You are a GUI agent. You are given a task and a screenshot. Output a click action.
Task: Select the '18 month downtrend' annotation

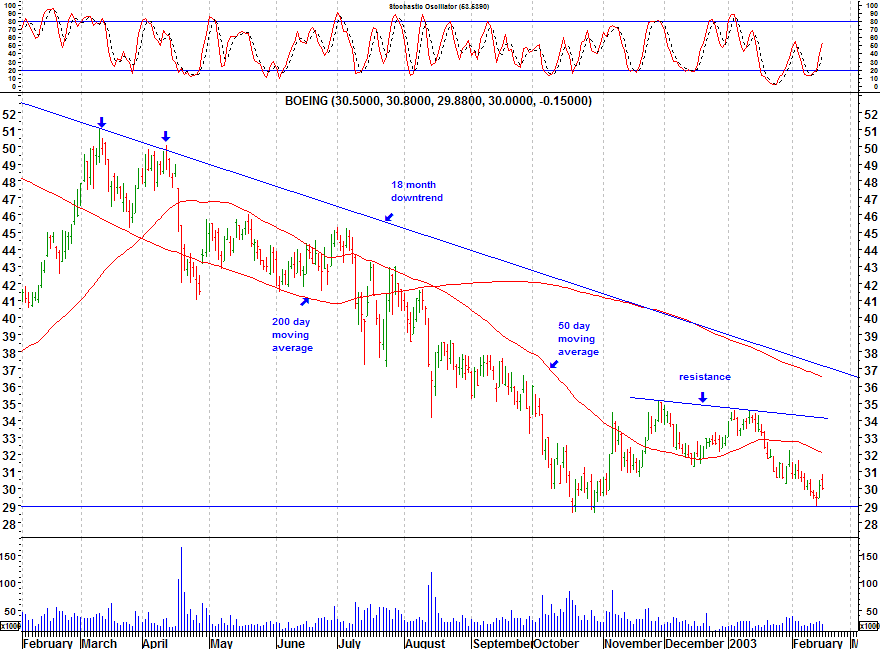pos(416,191)
